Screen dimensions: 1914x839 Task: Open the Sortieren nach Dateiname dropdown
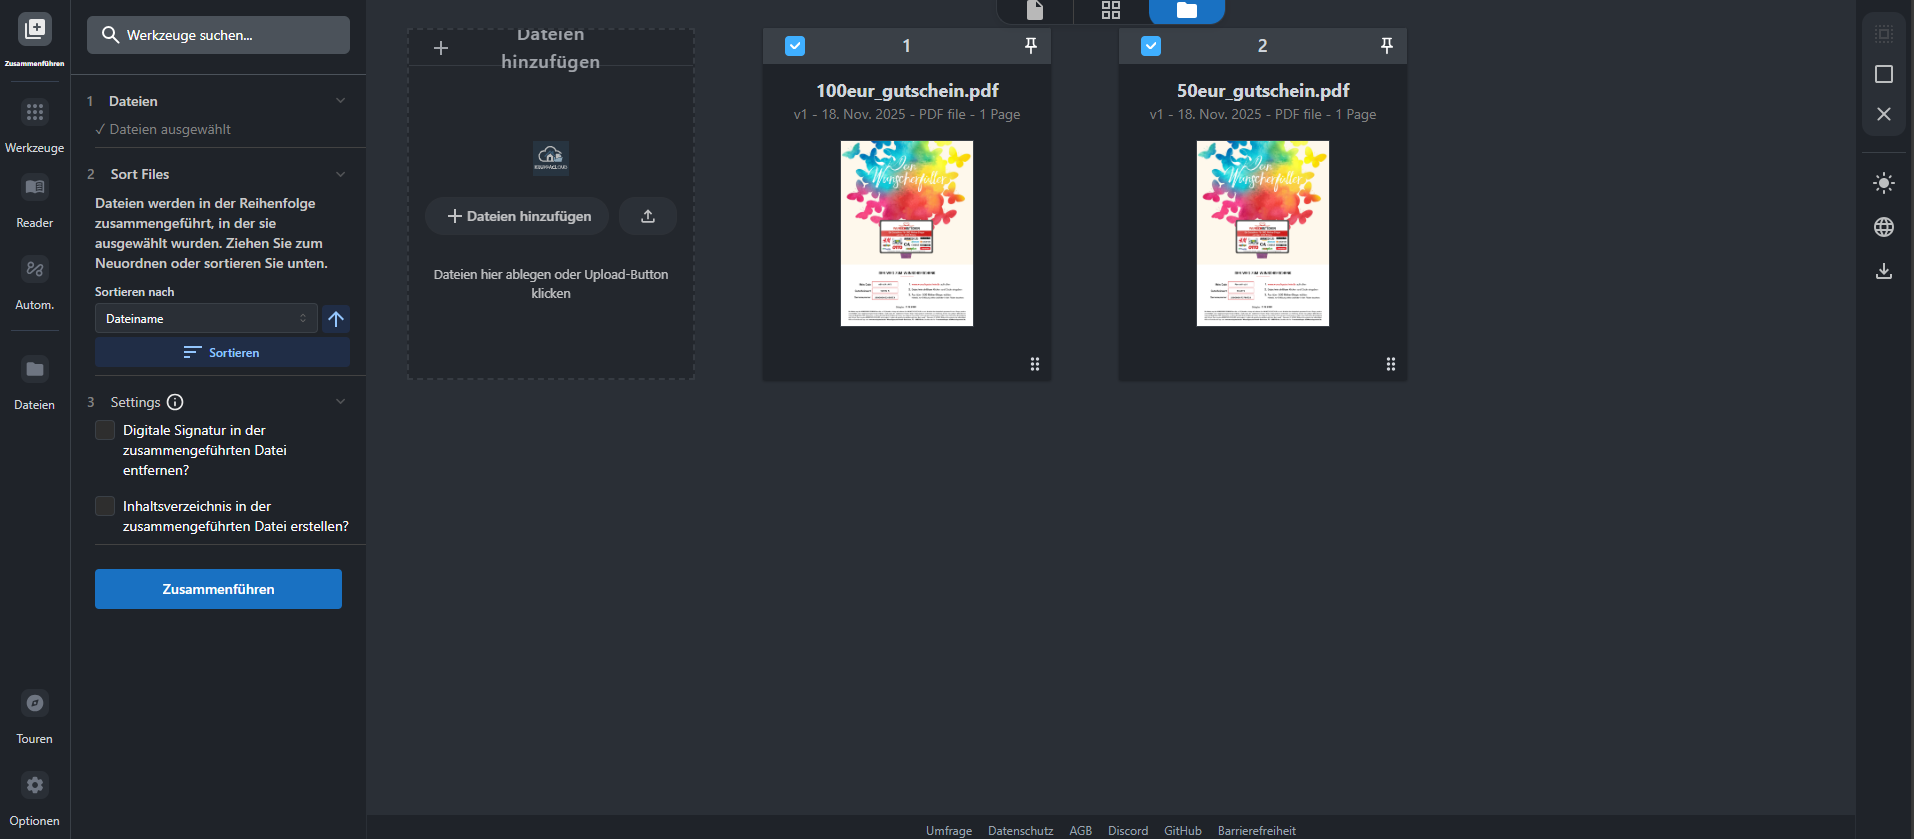205,319
